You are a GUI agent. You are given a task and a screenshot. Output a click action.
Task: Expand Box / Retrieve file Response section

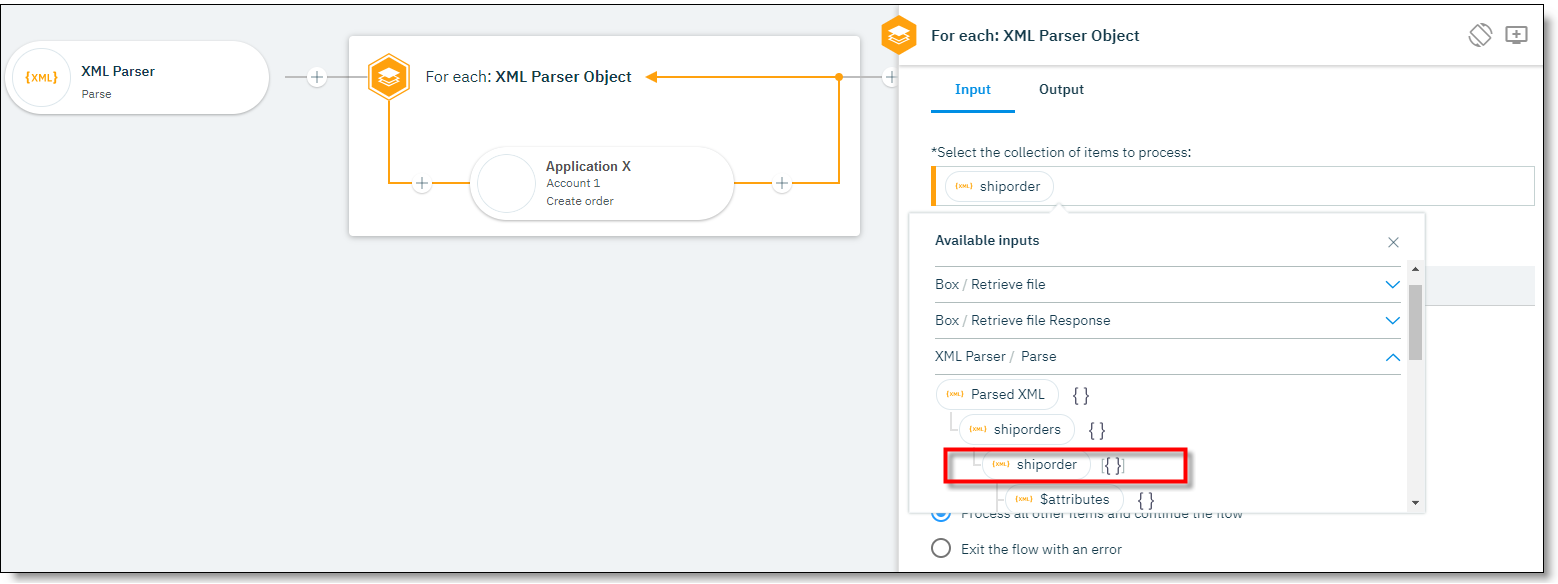click(x=1392, y=321)
